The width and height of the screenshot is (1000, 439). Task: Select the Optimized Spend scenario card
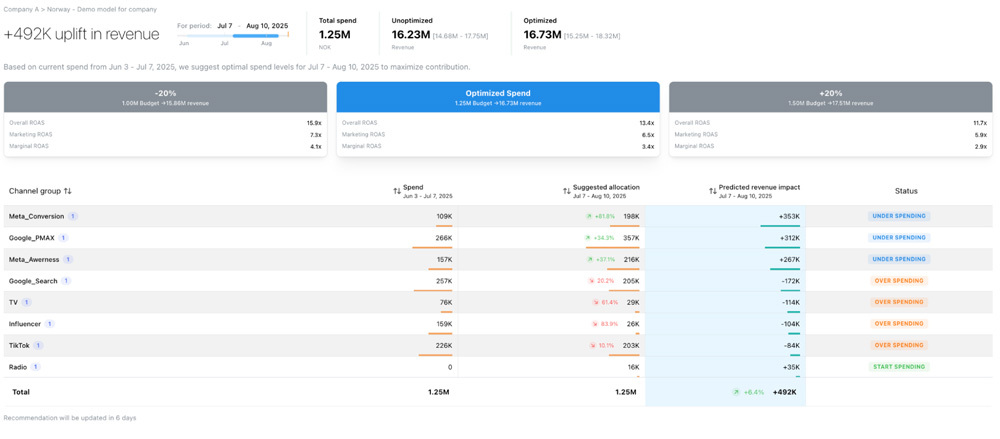tap(498, 119)
